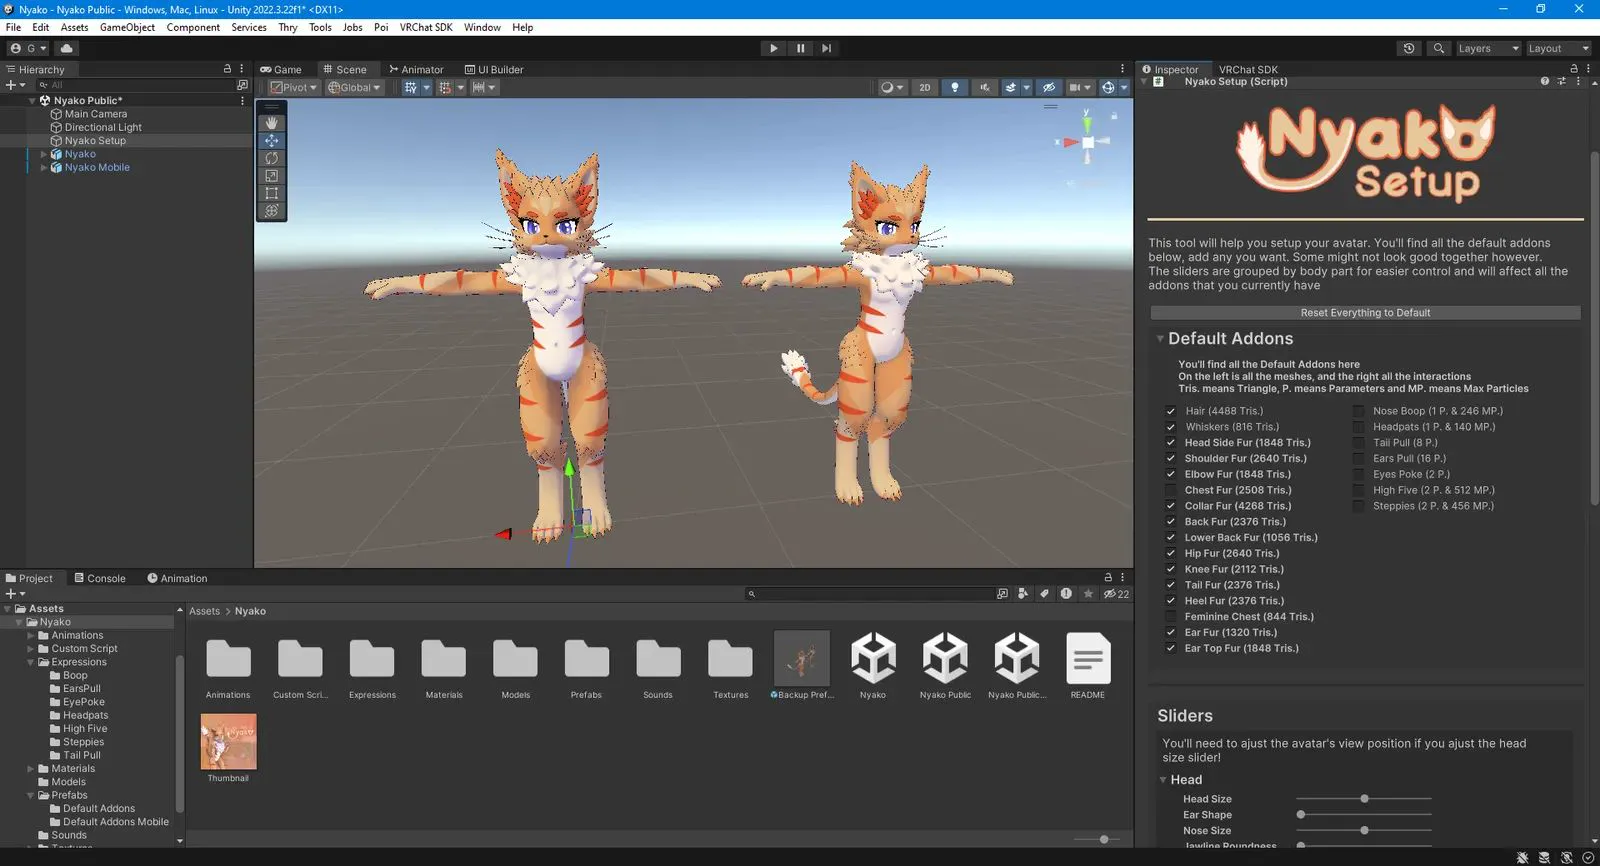Screen dimensions: 1600x866
Task: Open the VRChat SDK menu
Action: pos(425,27)
